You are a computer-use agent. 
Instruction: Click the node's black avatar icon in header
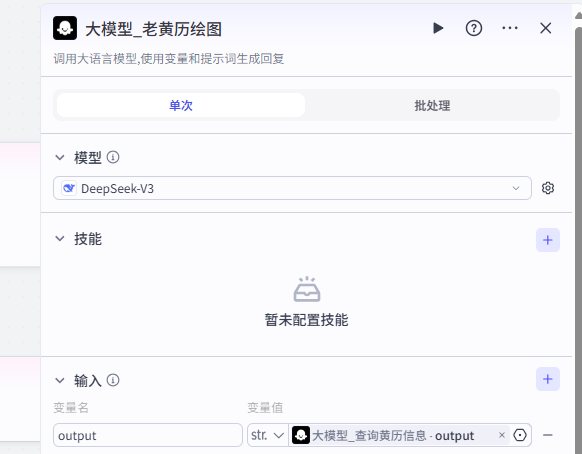(65, 28)
